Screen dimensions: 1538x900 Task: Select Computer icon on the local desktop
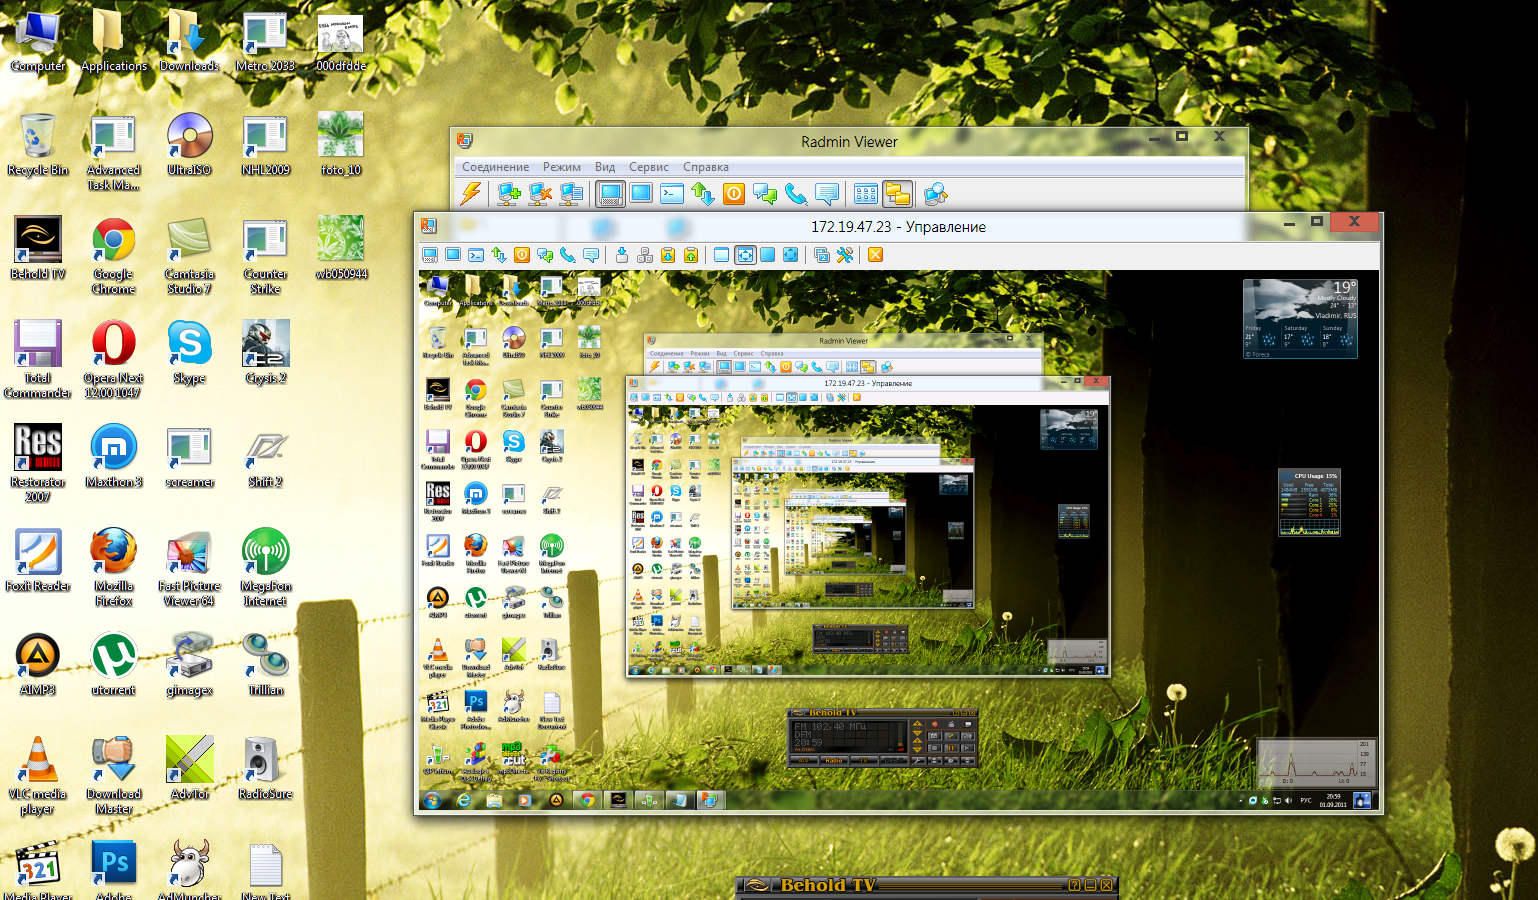click(x=37, y=43)
